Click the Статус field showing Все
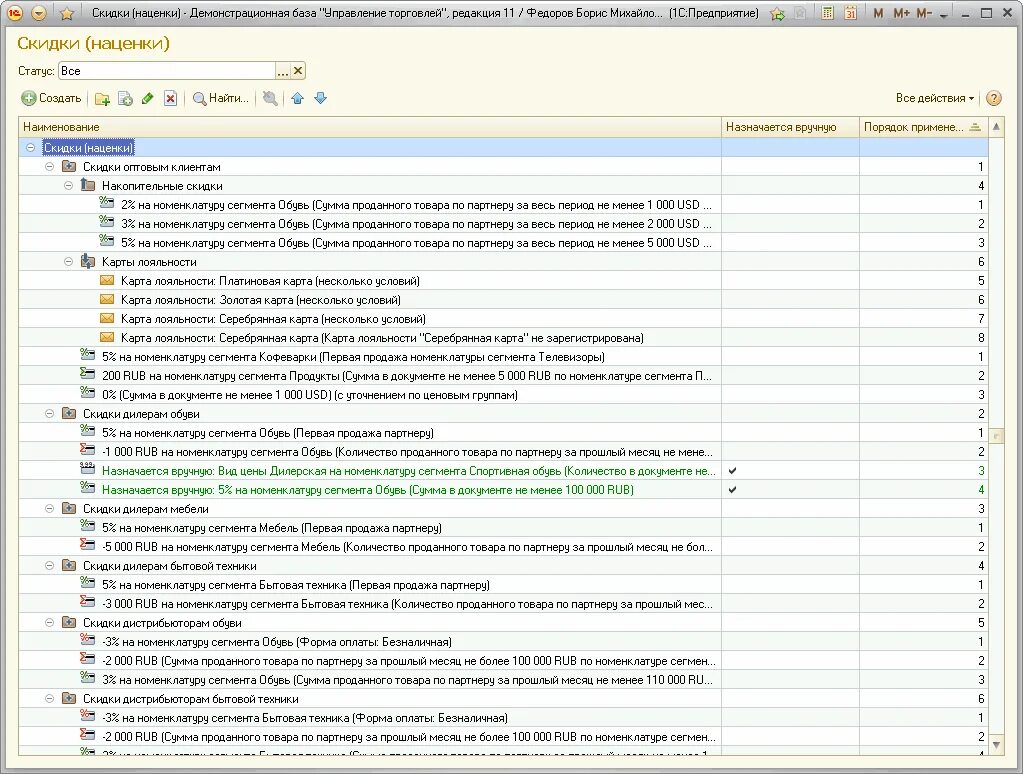The height and width of the screenshot is (774, 1023). point(167,70)
